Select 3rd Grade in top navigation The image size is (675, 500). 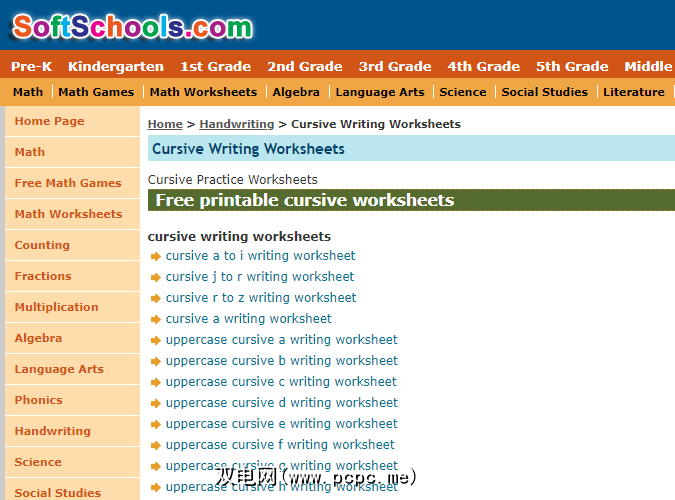[x=395, y=66]
